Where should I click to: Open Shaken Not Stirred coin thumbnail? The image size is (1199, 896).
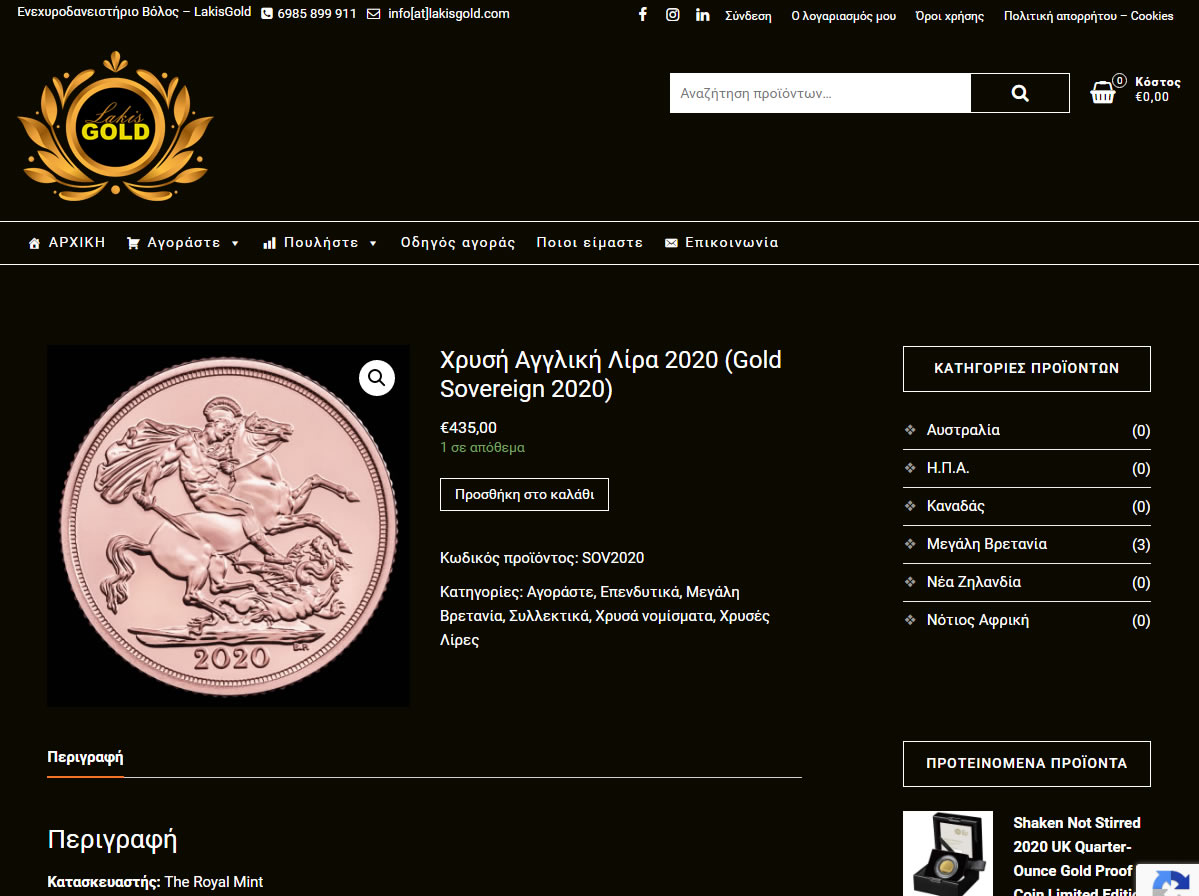pos(948,853)
